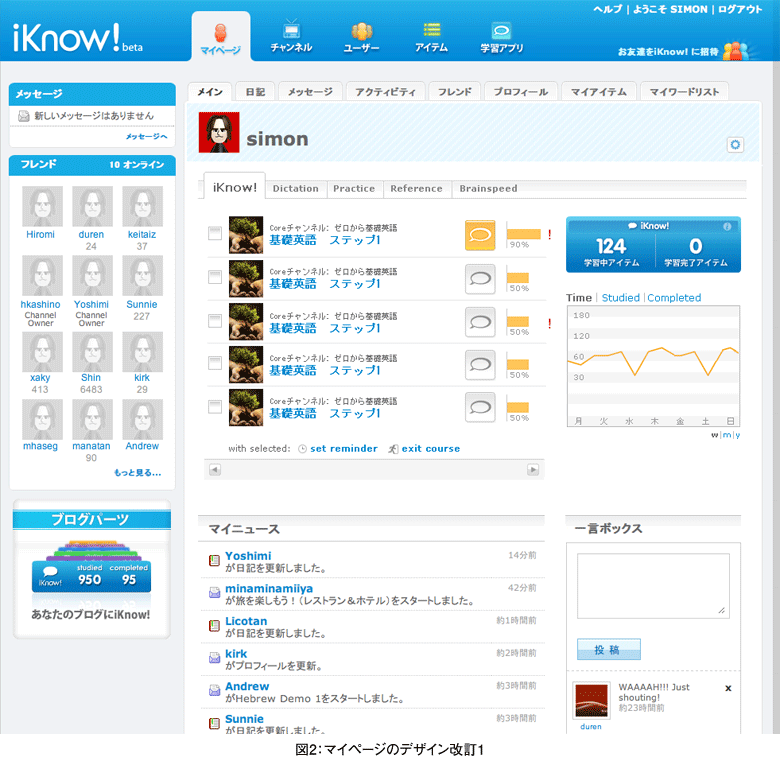This screenshot has width=780, height=760.
Task: Open the チャンネル navigation icon
Action: (x=291, y=37)
